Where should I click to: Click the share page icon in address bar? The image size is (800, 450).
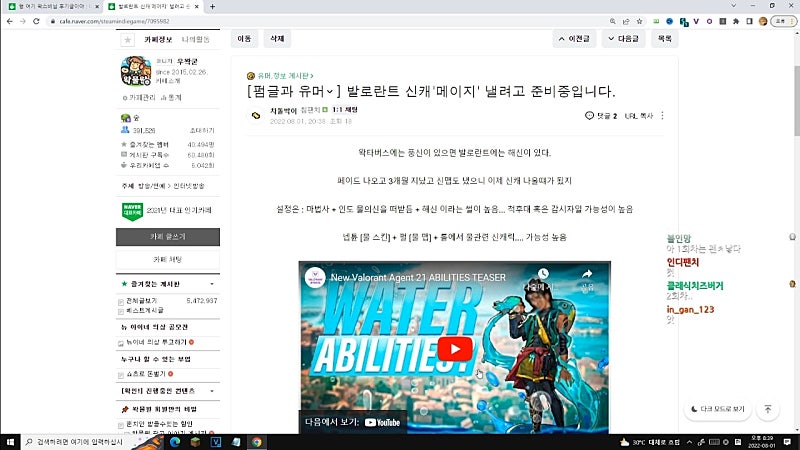626,21
